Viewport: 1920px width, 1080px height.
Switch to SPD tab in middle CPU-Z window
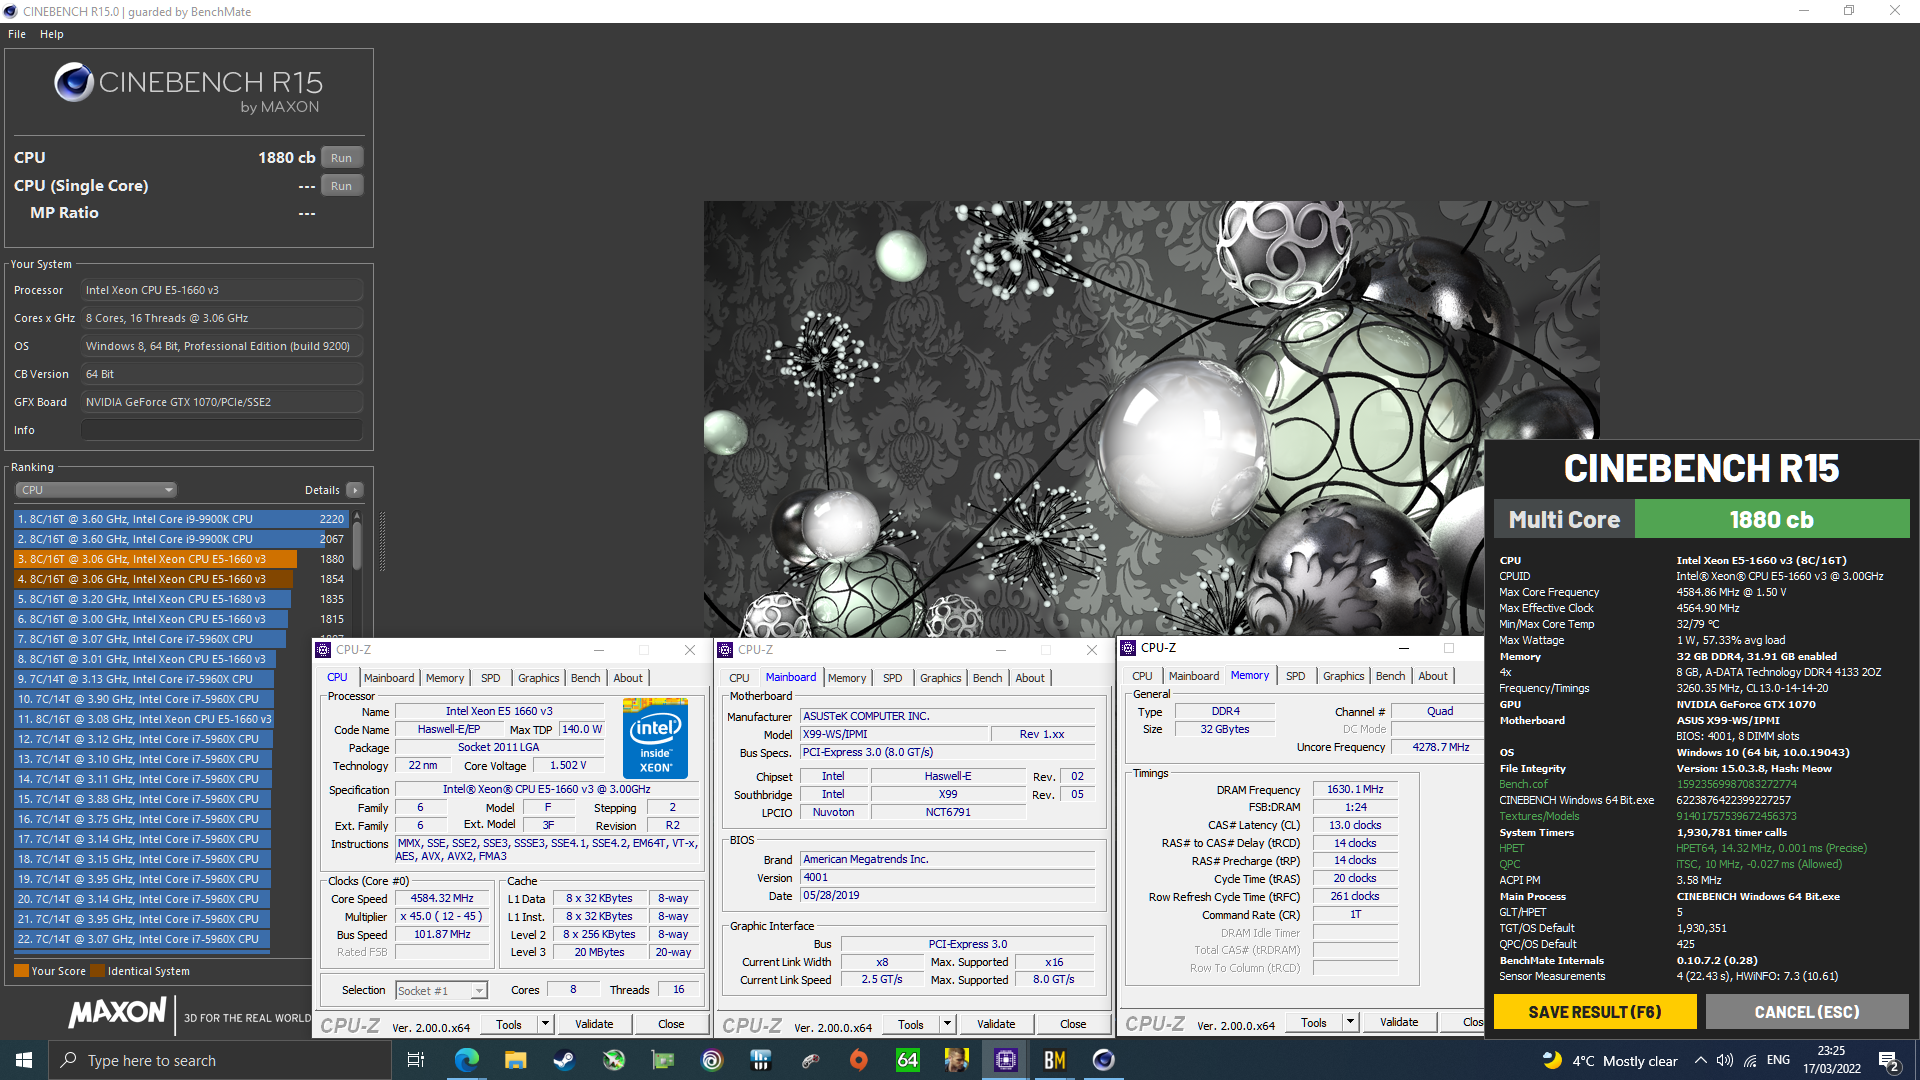pos(893,678)
